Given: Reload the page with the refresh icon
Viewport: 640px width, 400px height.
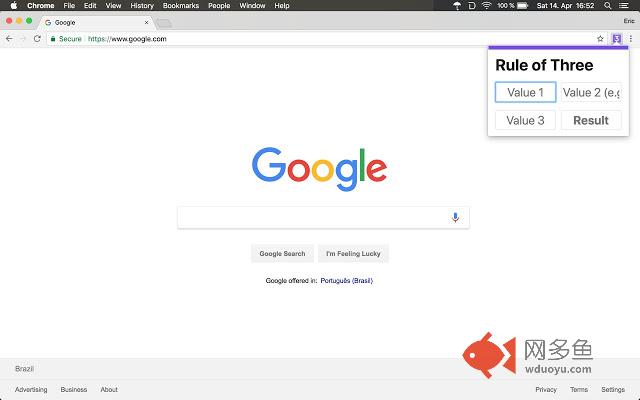Looking at the screenshot, I should pos(37,39).
